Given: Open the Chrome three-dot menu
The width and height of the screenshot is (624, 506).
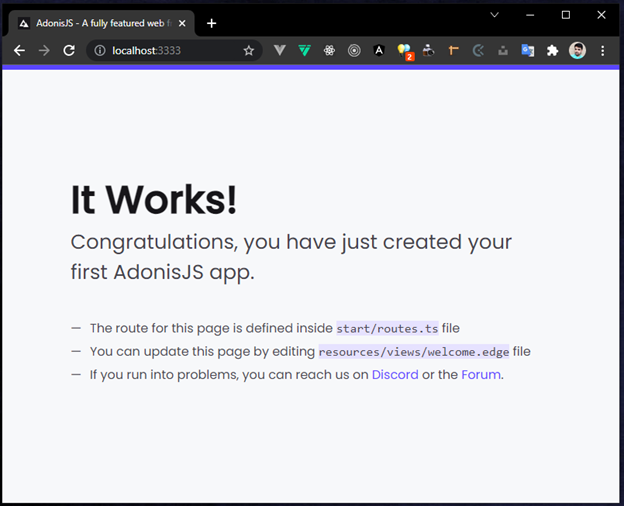Looking at the screenshot, I should [x=603, y=51].
